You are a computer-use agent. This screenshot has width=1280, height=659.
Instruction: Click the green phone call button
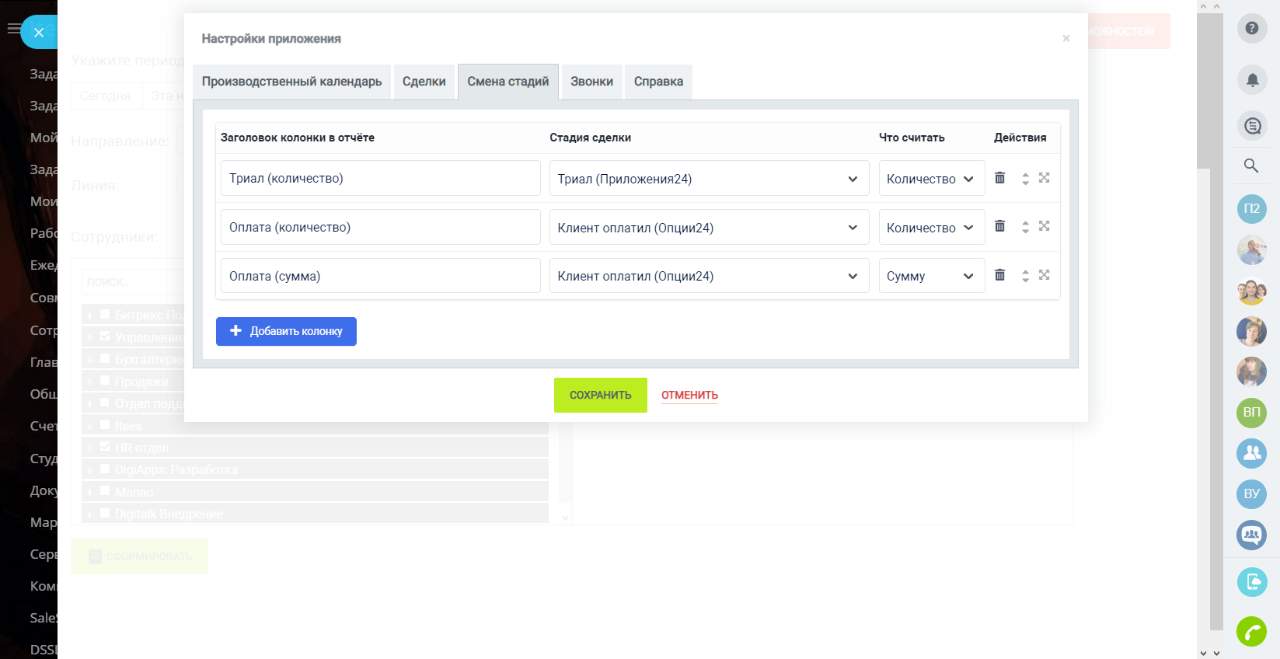pyautogui.click(x=1251, y=631)
